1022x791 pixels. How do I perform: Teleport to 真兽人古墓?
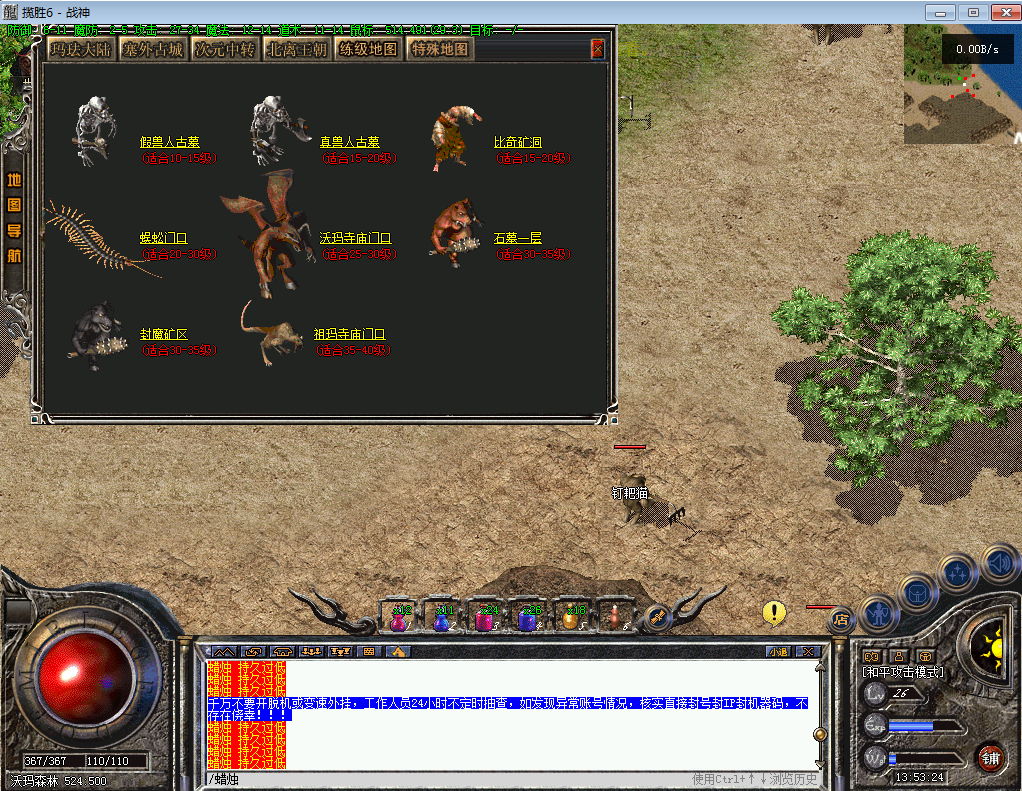pos(349,141)
